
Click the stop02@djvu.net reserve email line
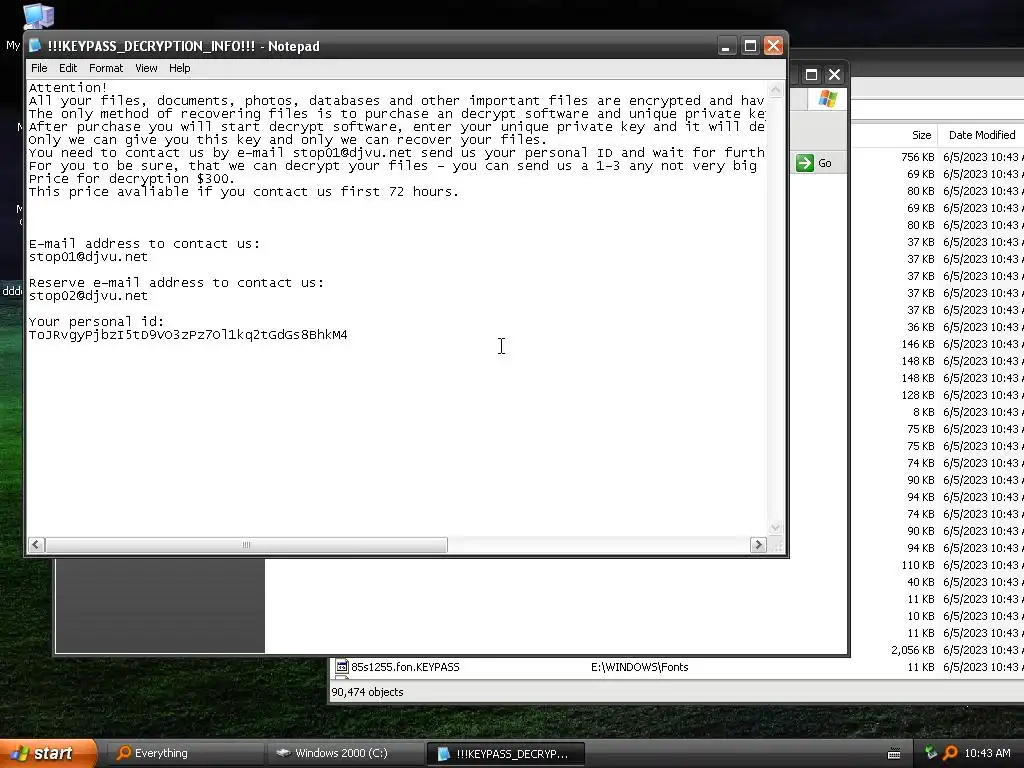coord(88,296)
